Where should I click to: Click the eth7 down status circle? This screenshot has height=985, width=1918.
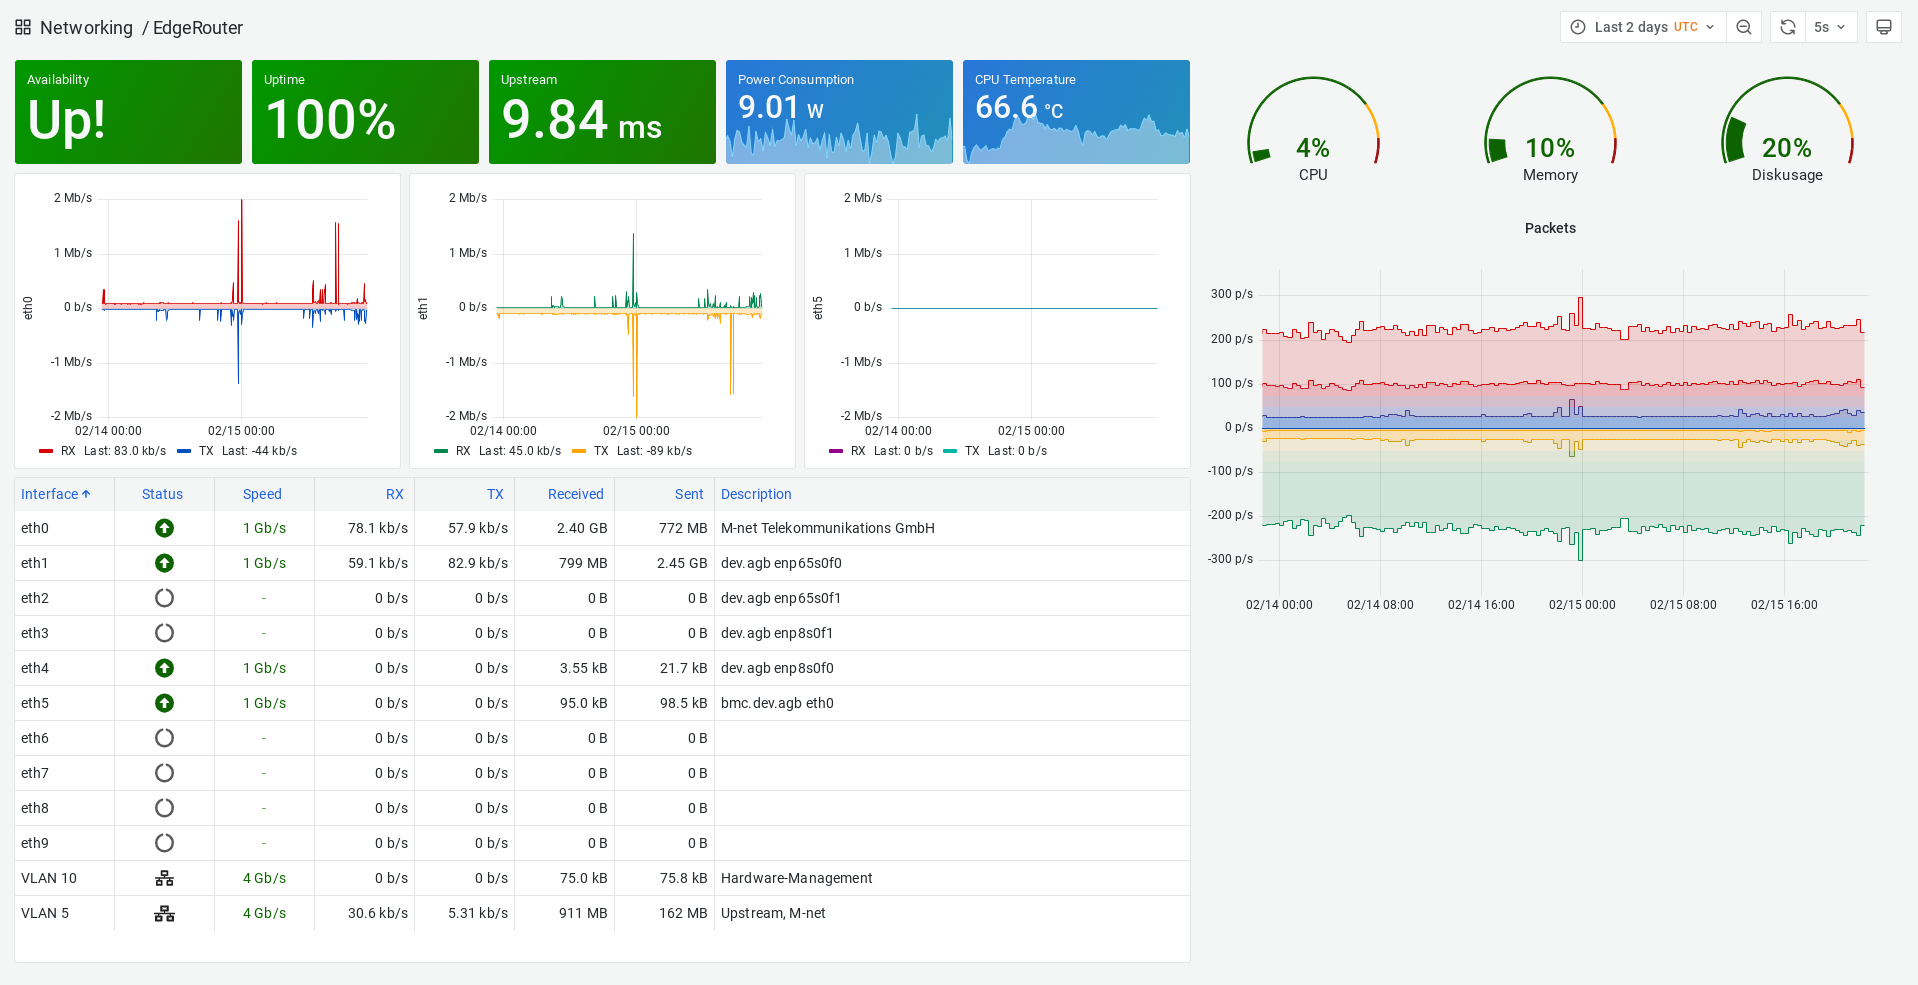pos(164,773)
